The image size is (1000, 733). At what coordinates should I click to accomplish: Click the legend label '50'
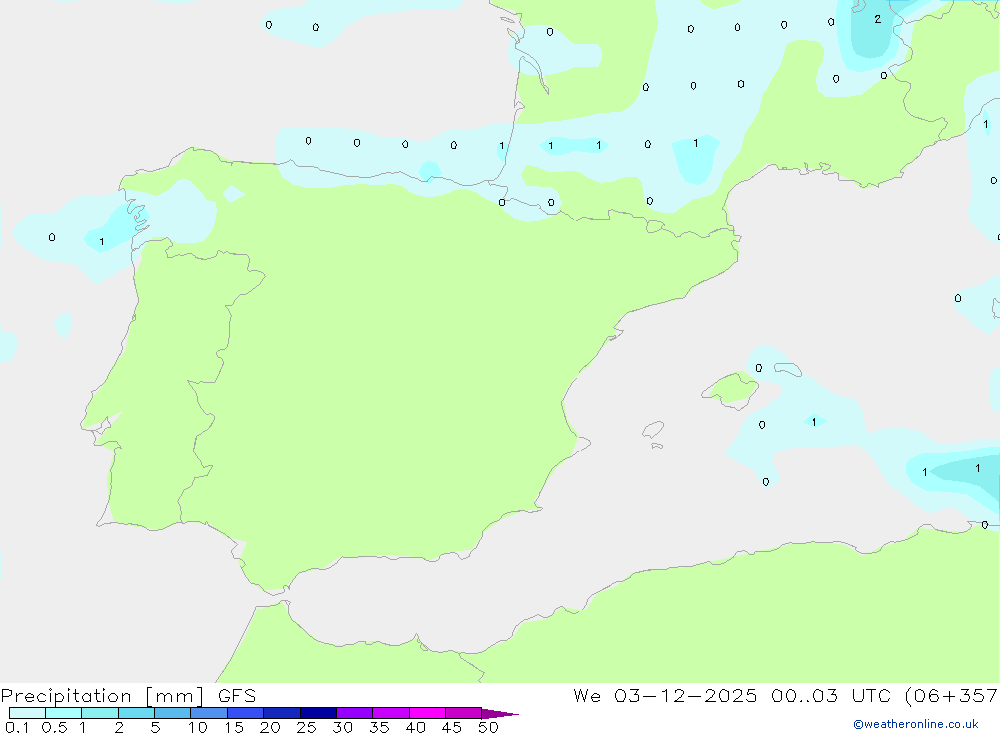488,727
